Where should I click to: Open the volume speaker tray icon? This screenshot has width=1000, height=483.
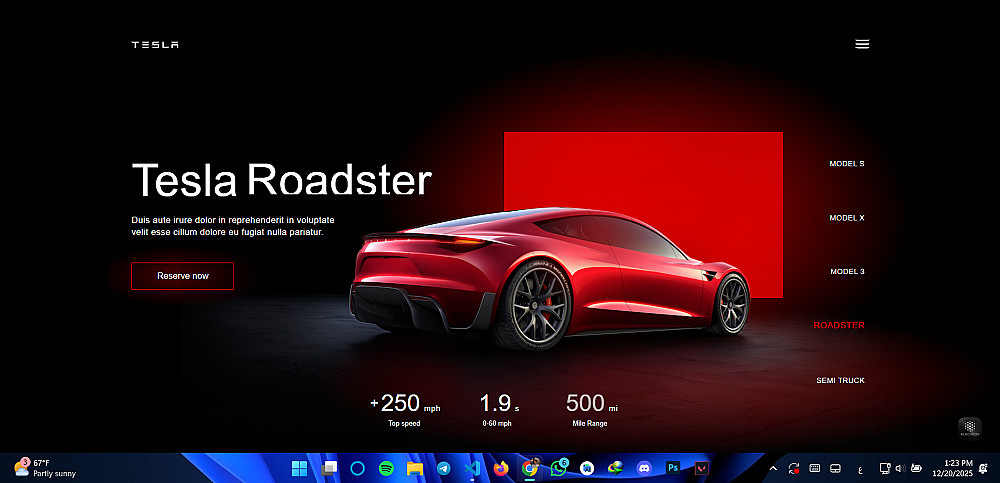click(900, 468)
